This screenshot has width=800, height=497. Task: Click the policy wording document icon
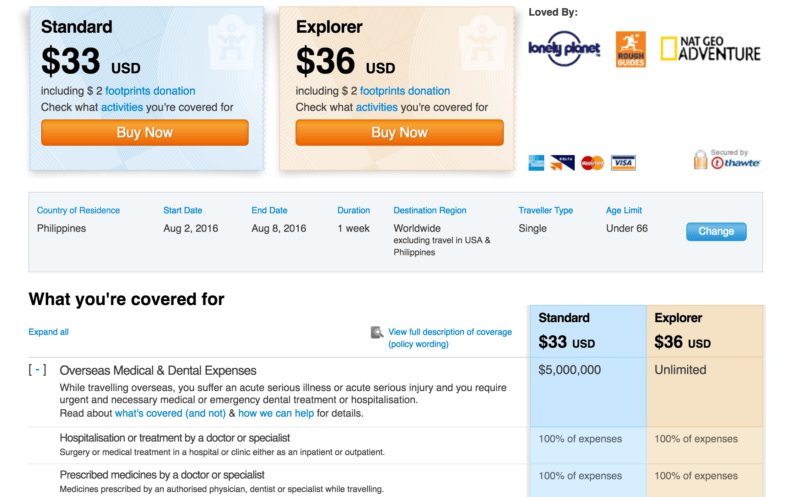click(x=377, y=332)
